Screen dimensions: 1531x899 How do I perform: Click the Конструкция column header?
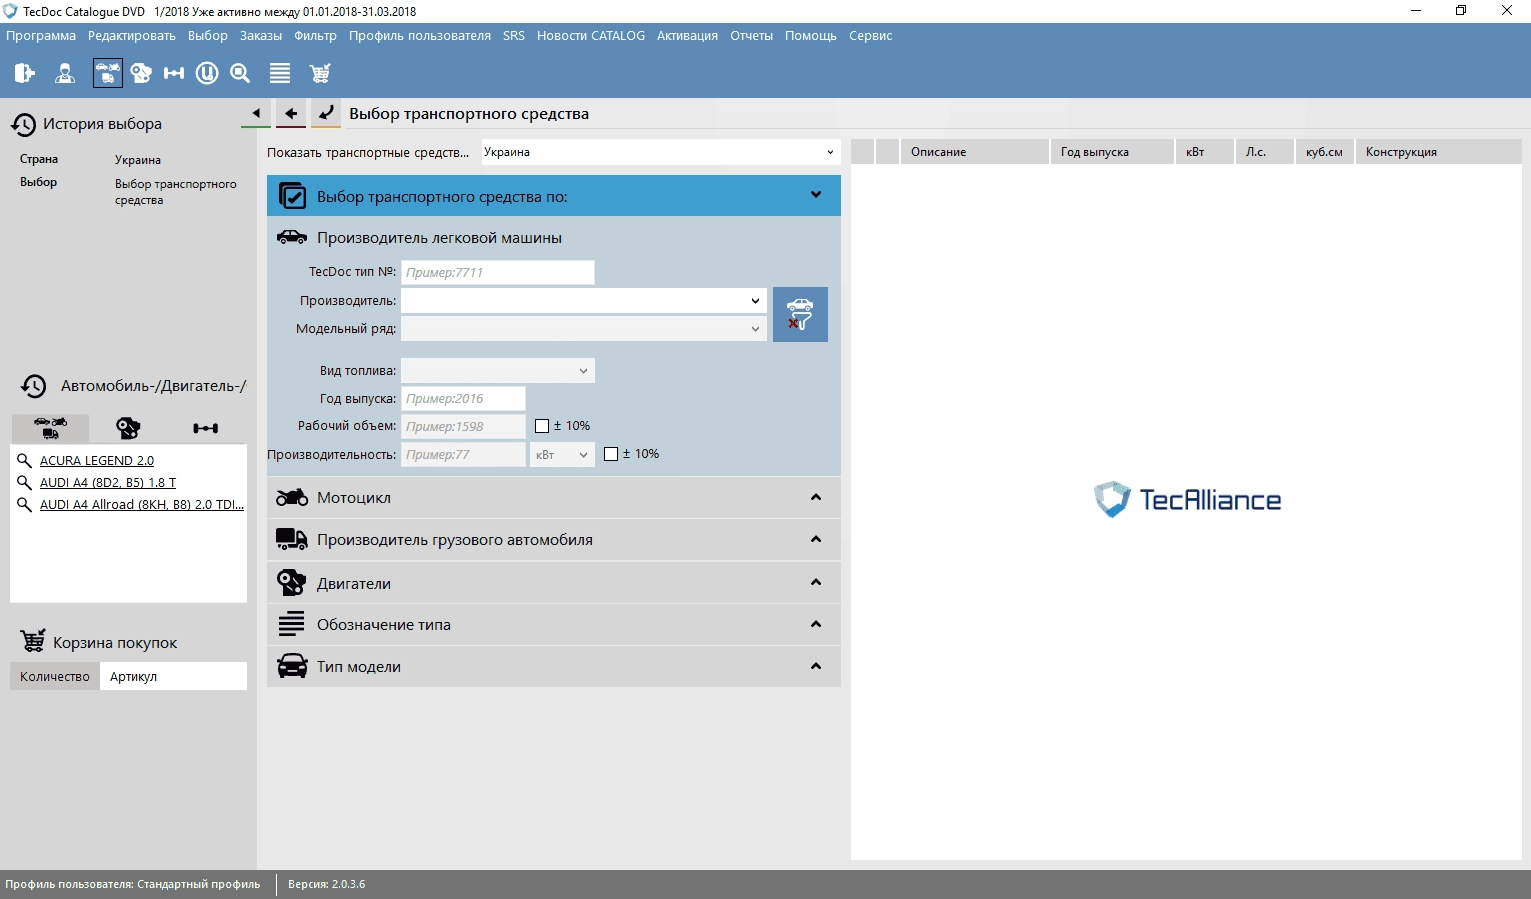click(x=1438, y=152)
